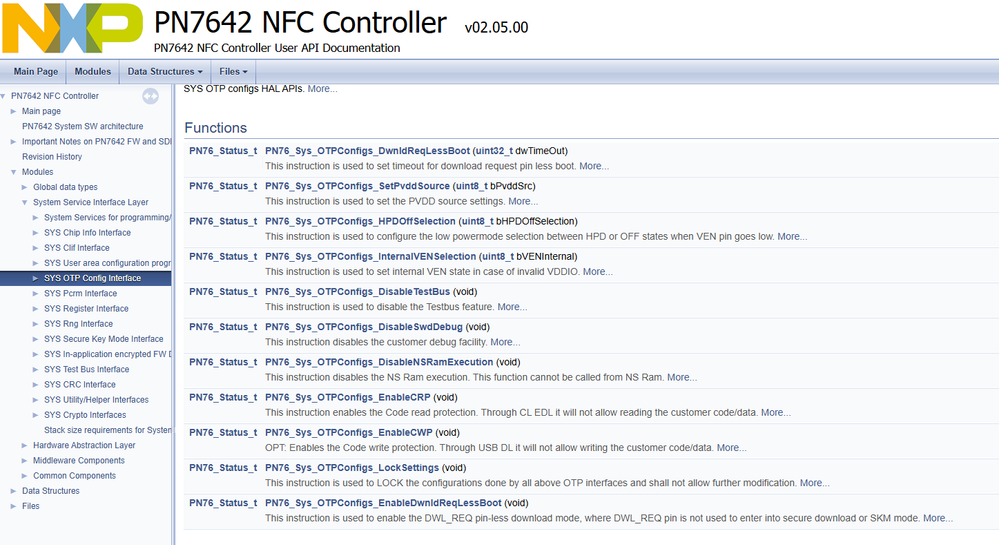Select SYS Utility/Helper Interfaces item
The width and height of the screenshot is (999, 545).
coord(96,400)
